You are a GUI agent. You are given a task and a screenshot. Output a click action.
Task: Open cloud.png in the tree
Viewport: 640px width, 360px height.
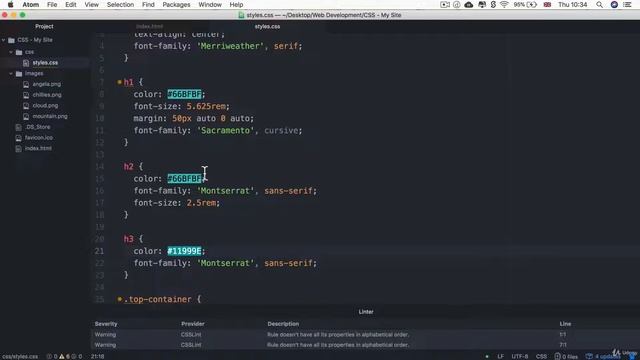pyautogui.click(x=45, y=105)
